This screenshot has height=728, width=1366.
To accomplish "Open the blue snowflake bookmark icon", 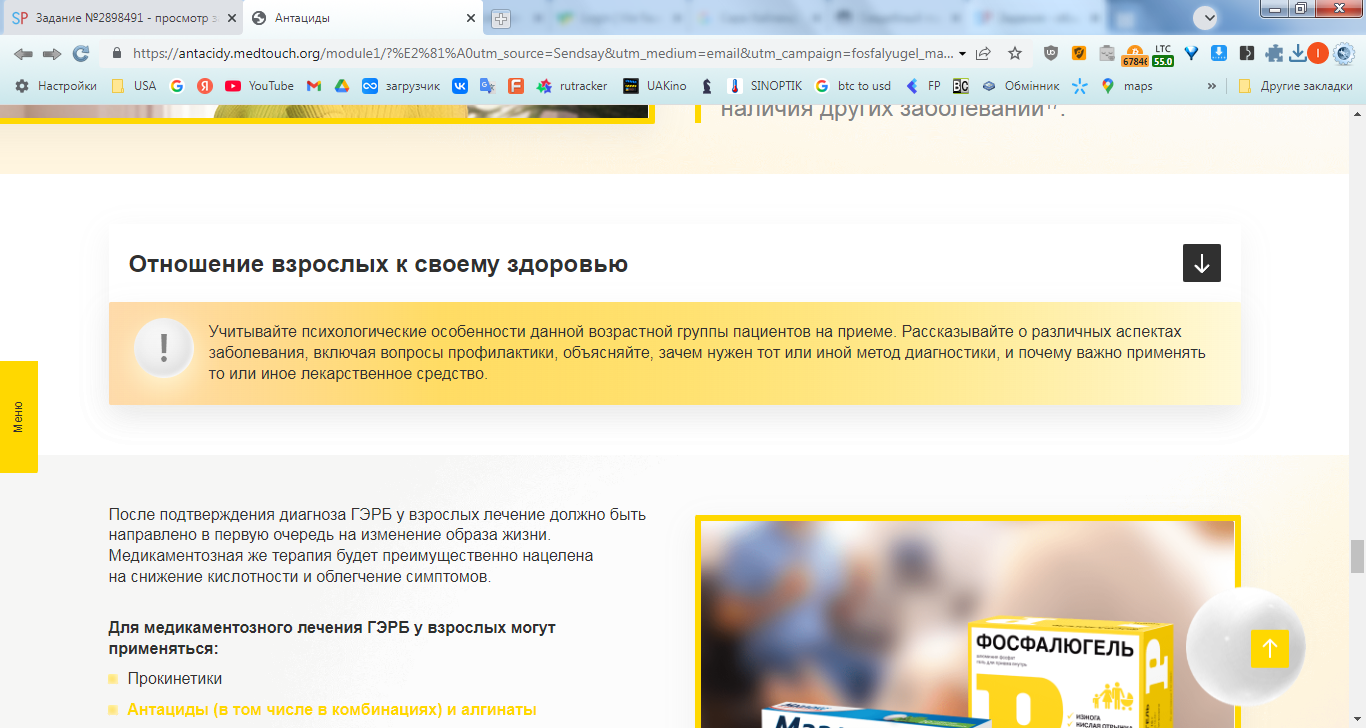I will point(1080,86).
